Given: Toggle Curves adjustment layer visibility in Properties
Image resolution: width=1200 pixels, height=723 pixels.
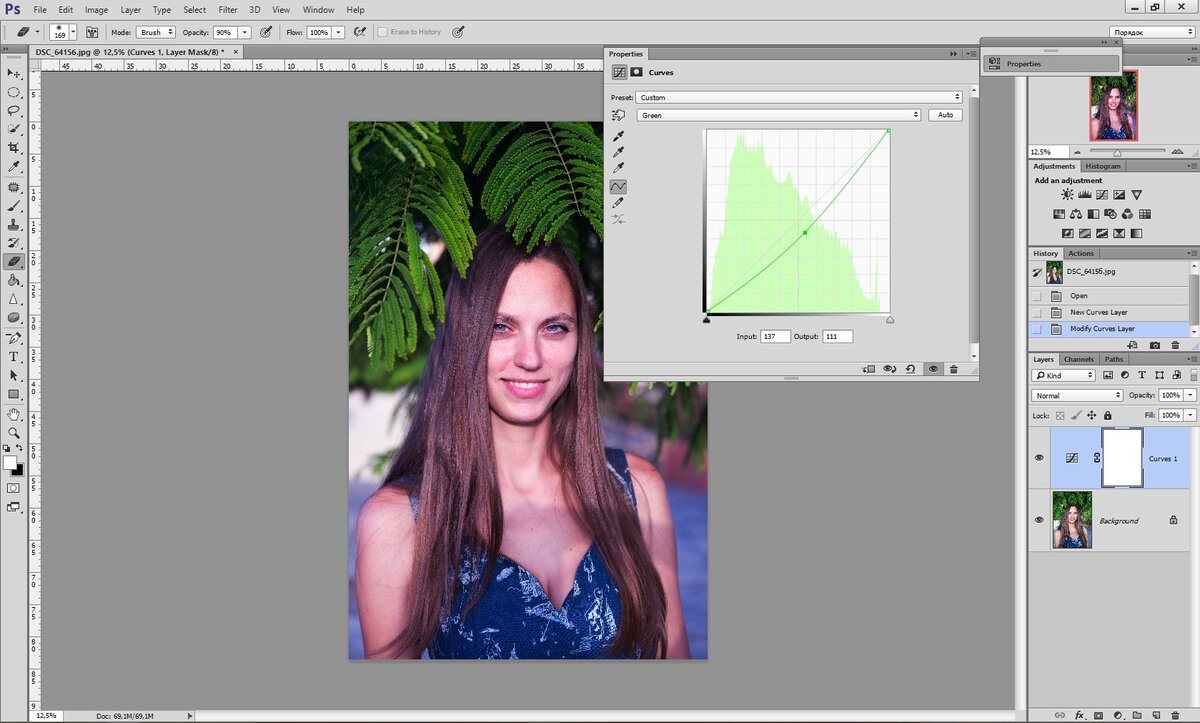Looking at the screenshot, I should [x=932, y=368].
